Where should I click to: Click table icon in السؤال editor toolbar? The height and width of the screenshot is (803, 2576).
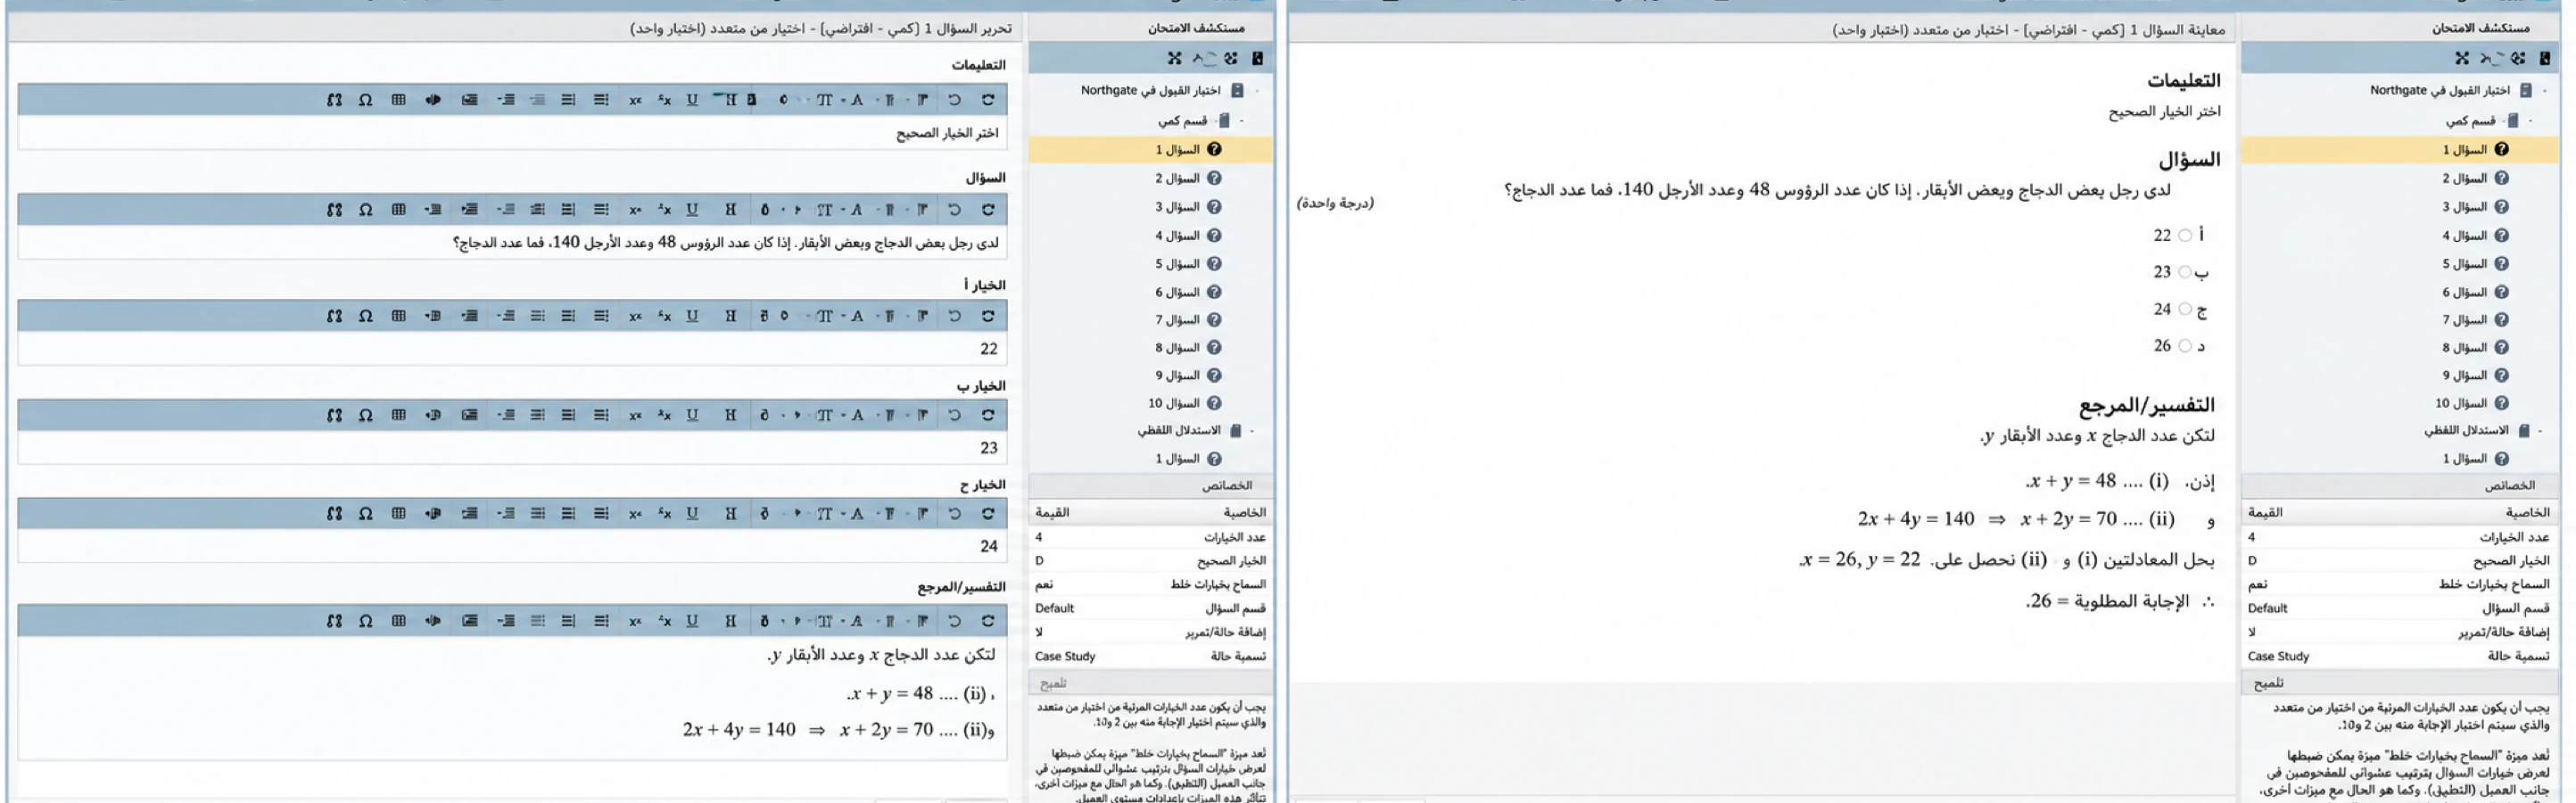(x=398, y=210)
